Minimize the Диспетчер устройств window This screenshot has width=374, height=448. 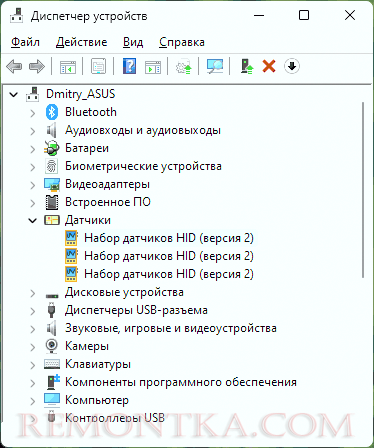tap(259, 15)
